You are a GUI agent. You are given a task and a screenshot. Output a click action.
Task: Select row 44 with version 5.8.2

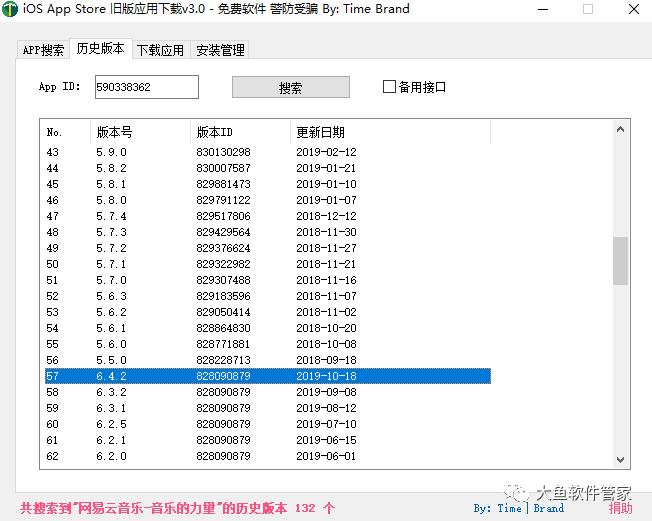click(x=268, y=168)
